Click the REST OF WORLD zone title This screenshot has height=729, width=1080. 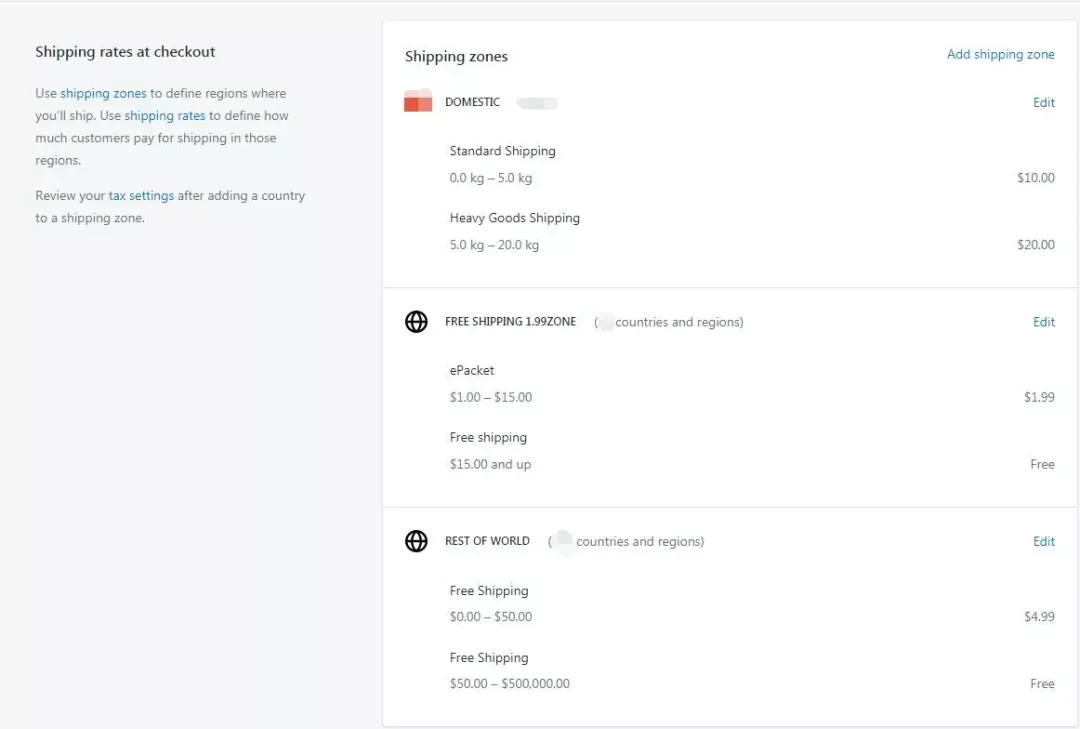[x=487, y=541]
